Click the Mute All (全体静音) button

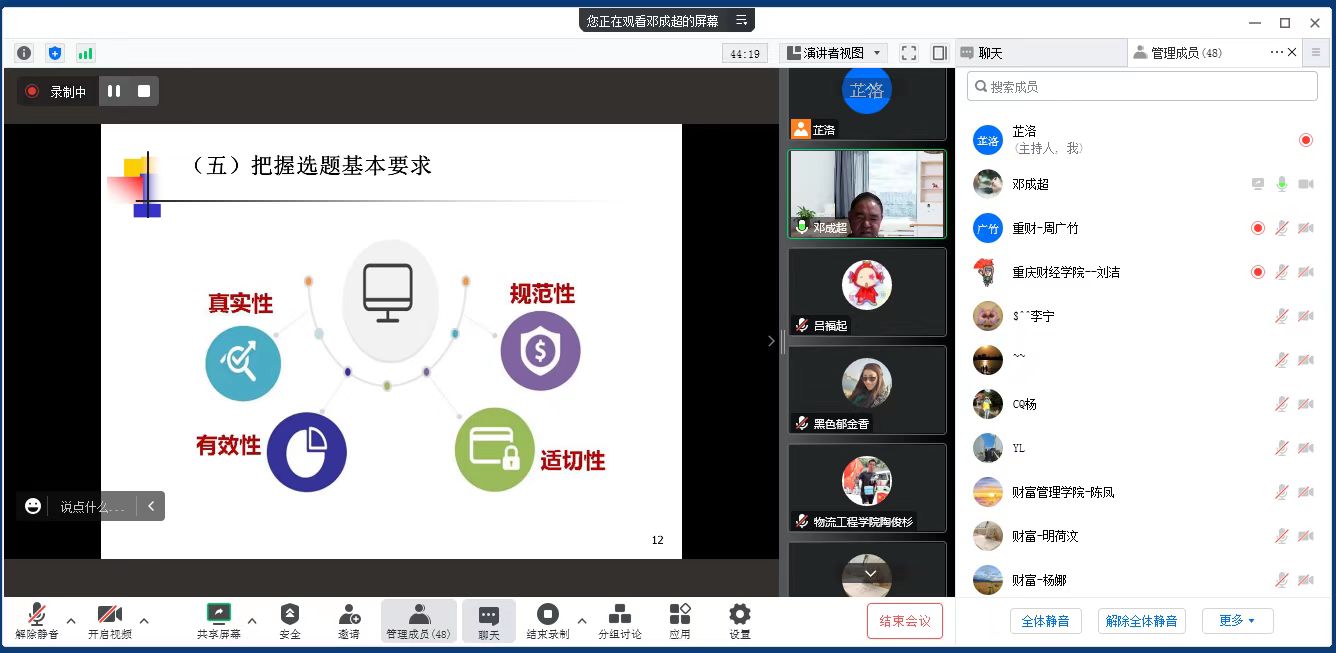click(x=1045, y=621)
